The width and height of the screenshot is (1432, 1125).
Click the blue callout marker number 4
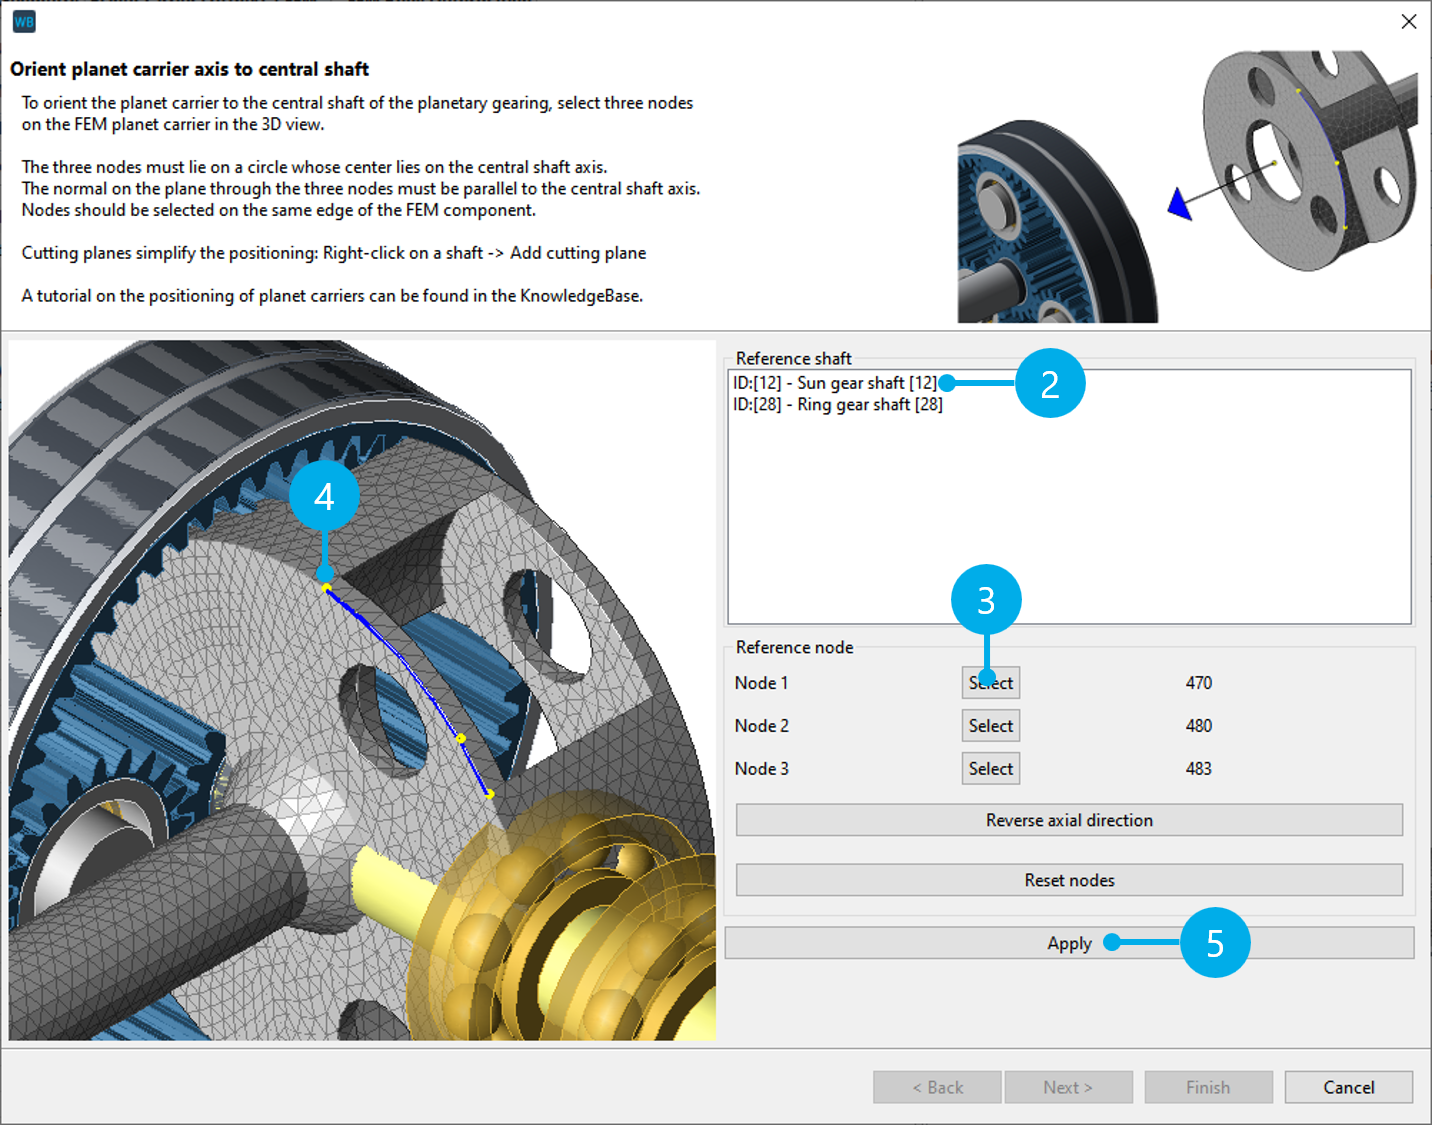tap(324, 496)
